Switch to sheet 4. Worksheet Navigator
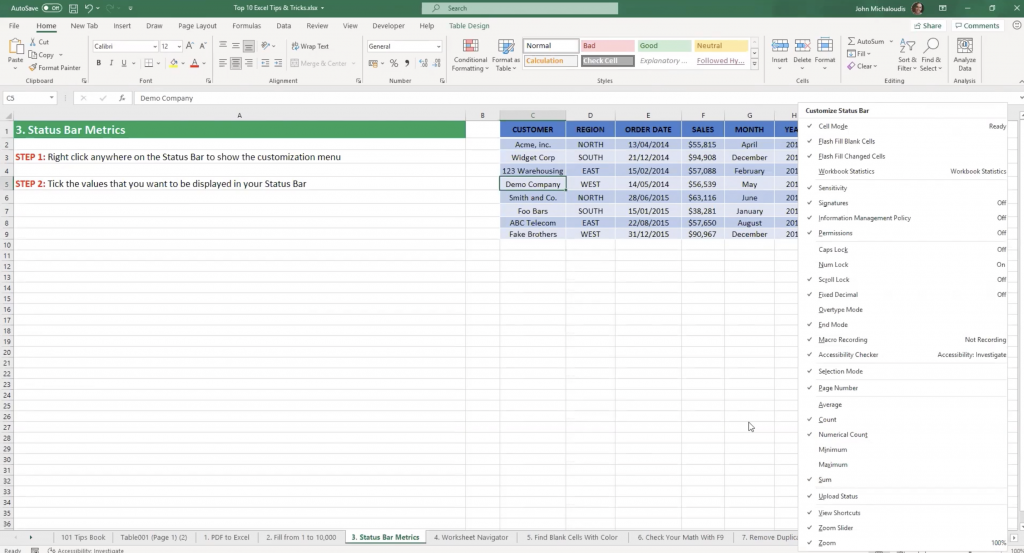Viewport: 1024px width, 553px height. coord(471,537)
